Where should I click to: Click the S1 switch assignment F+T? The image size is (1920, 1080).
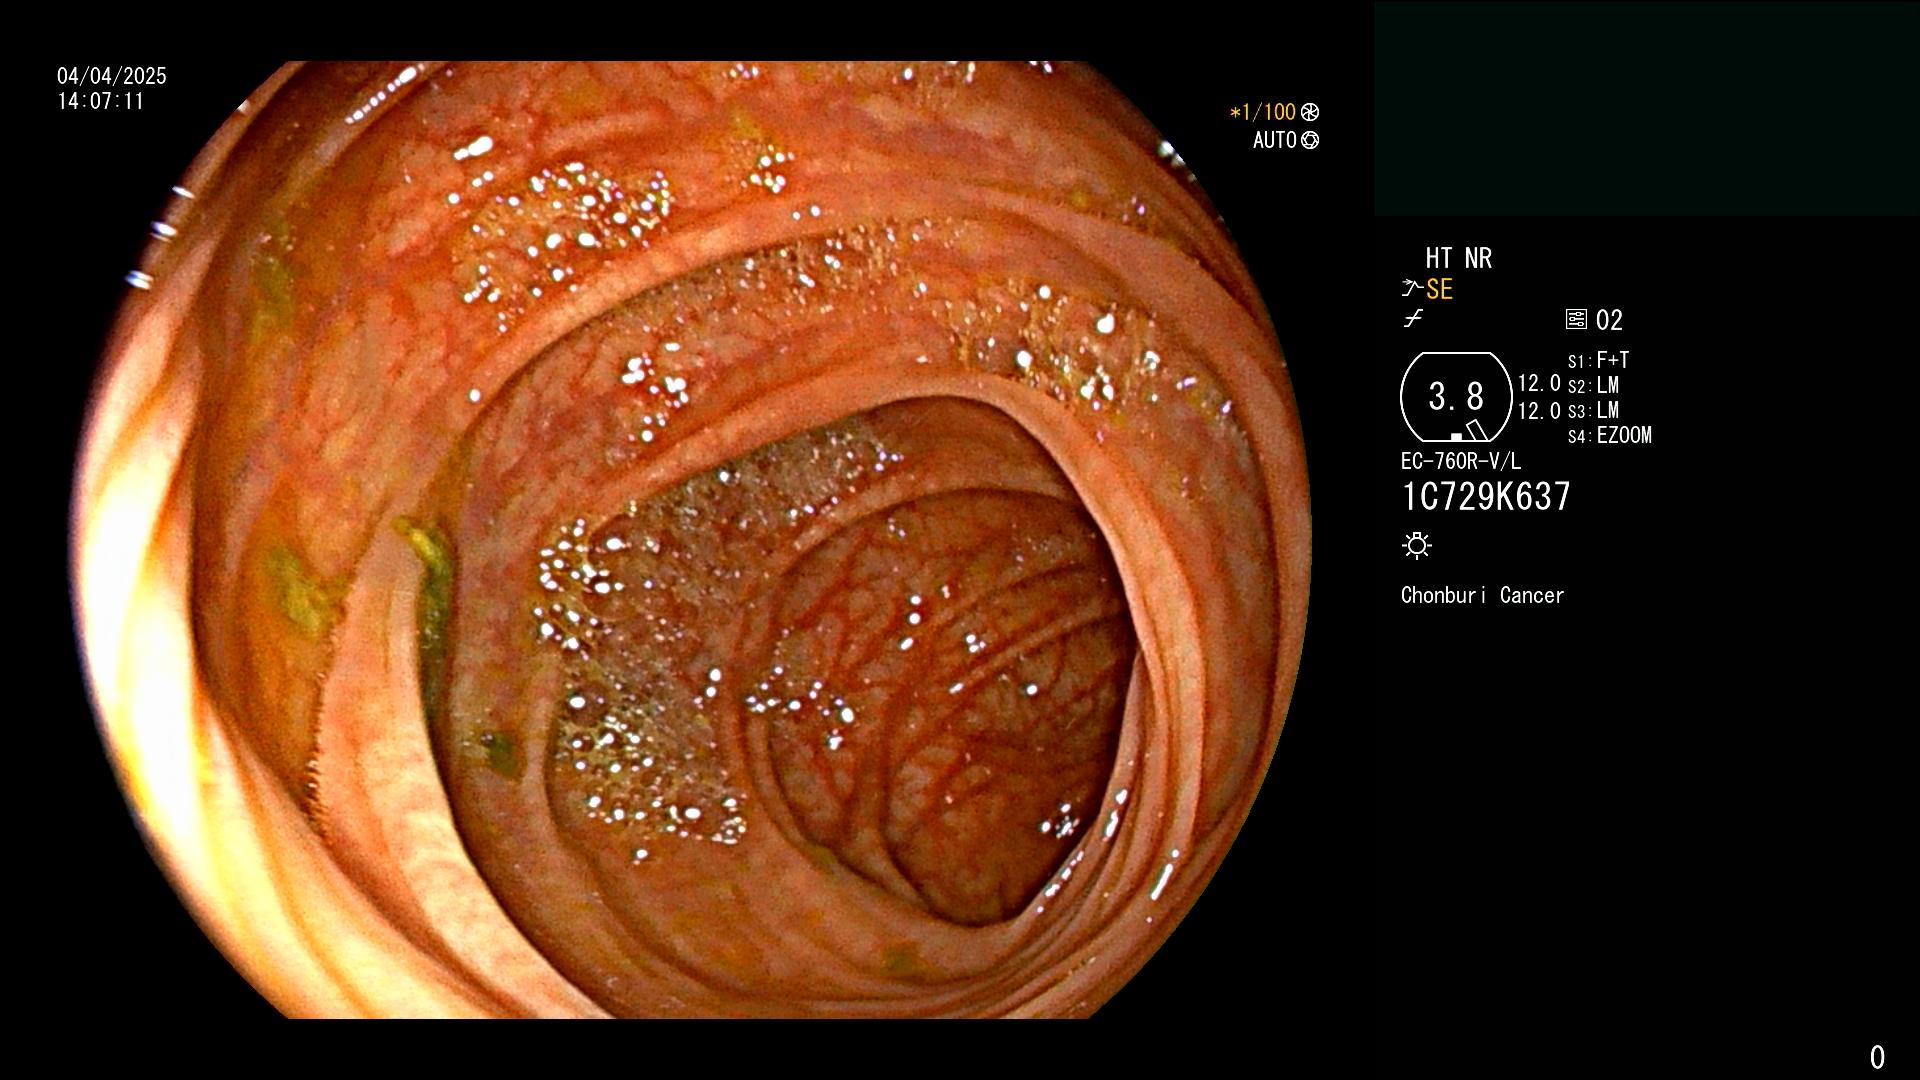pyautogui.click(x=1613, y=360)
